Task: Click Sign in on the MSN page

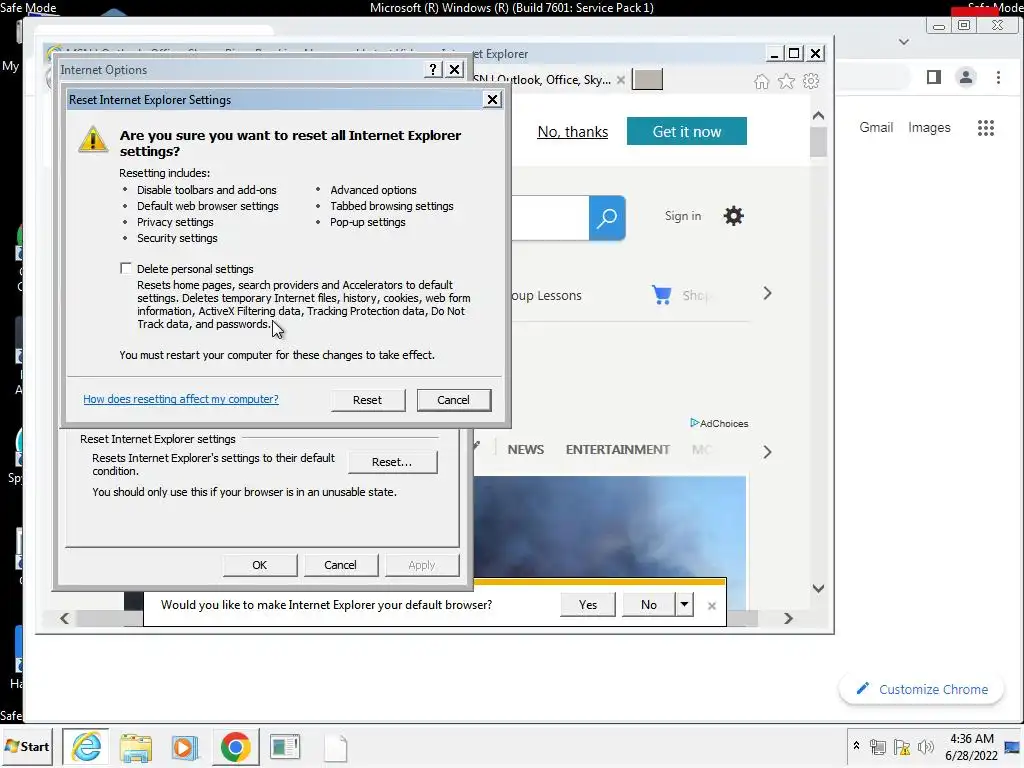Action: (x=682, y=216)
